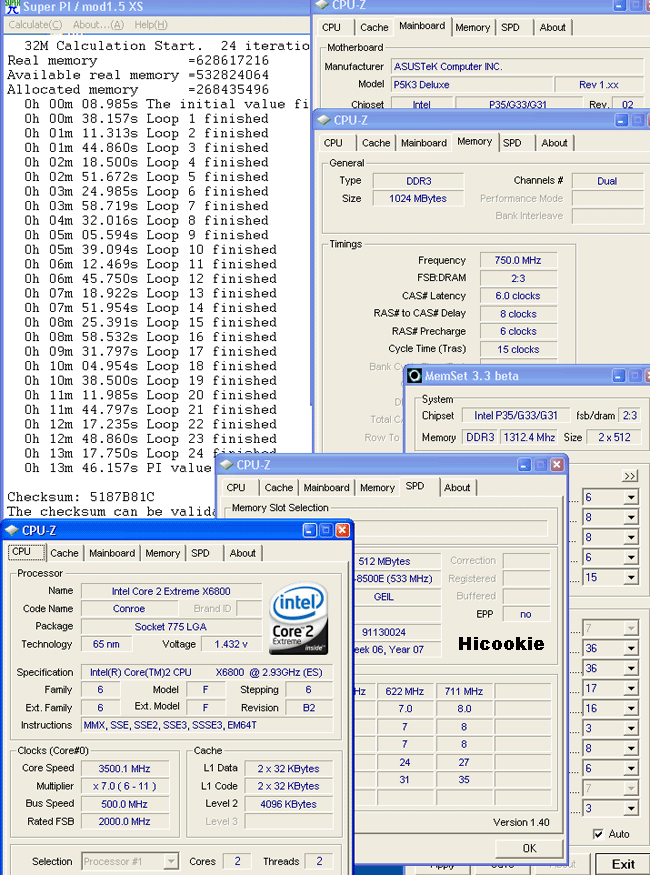The height and width of the screenshot is (875, 650).
Task: Click the MemSet 3.3 beta title icon
Action: click(414, 376)
